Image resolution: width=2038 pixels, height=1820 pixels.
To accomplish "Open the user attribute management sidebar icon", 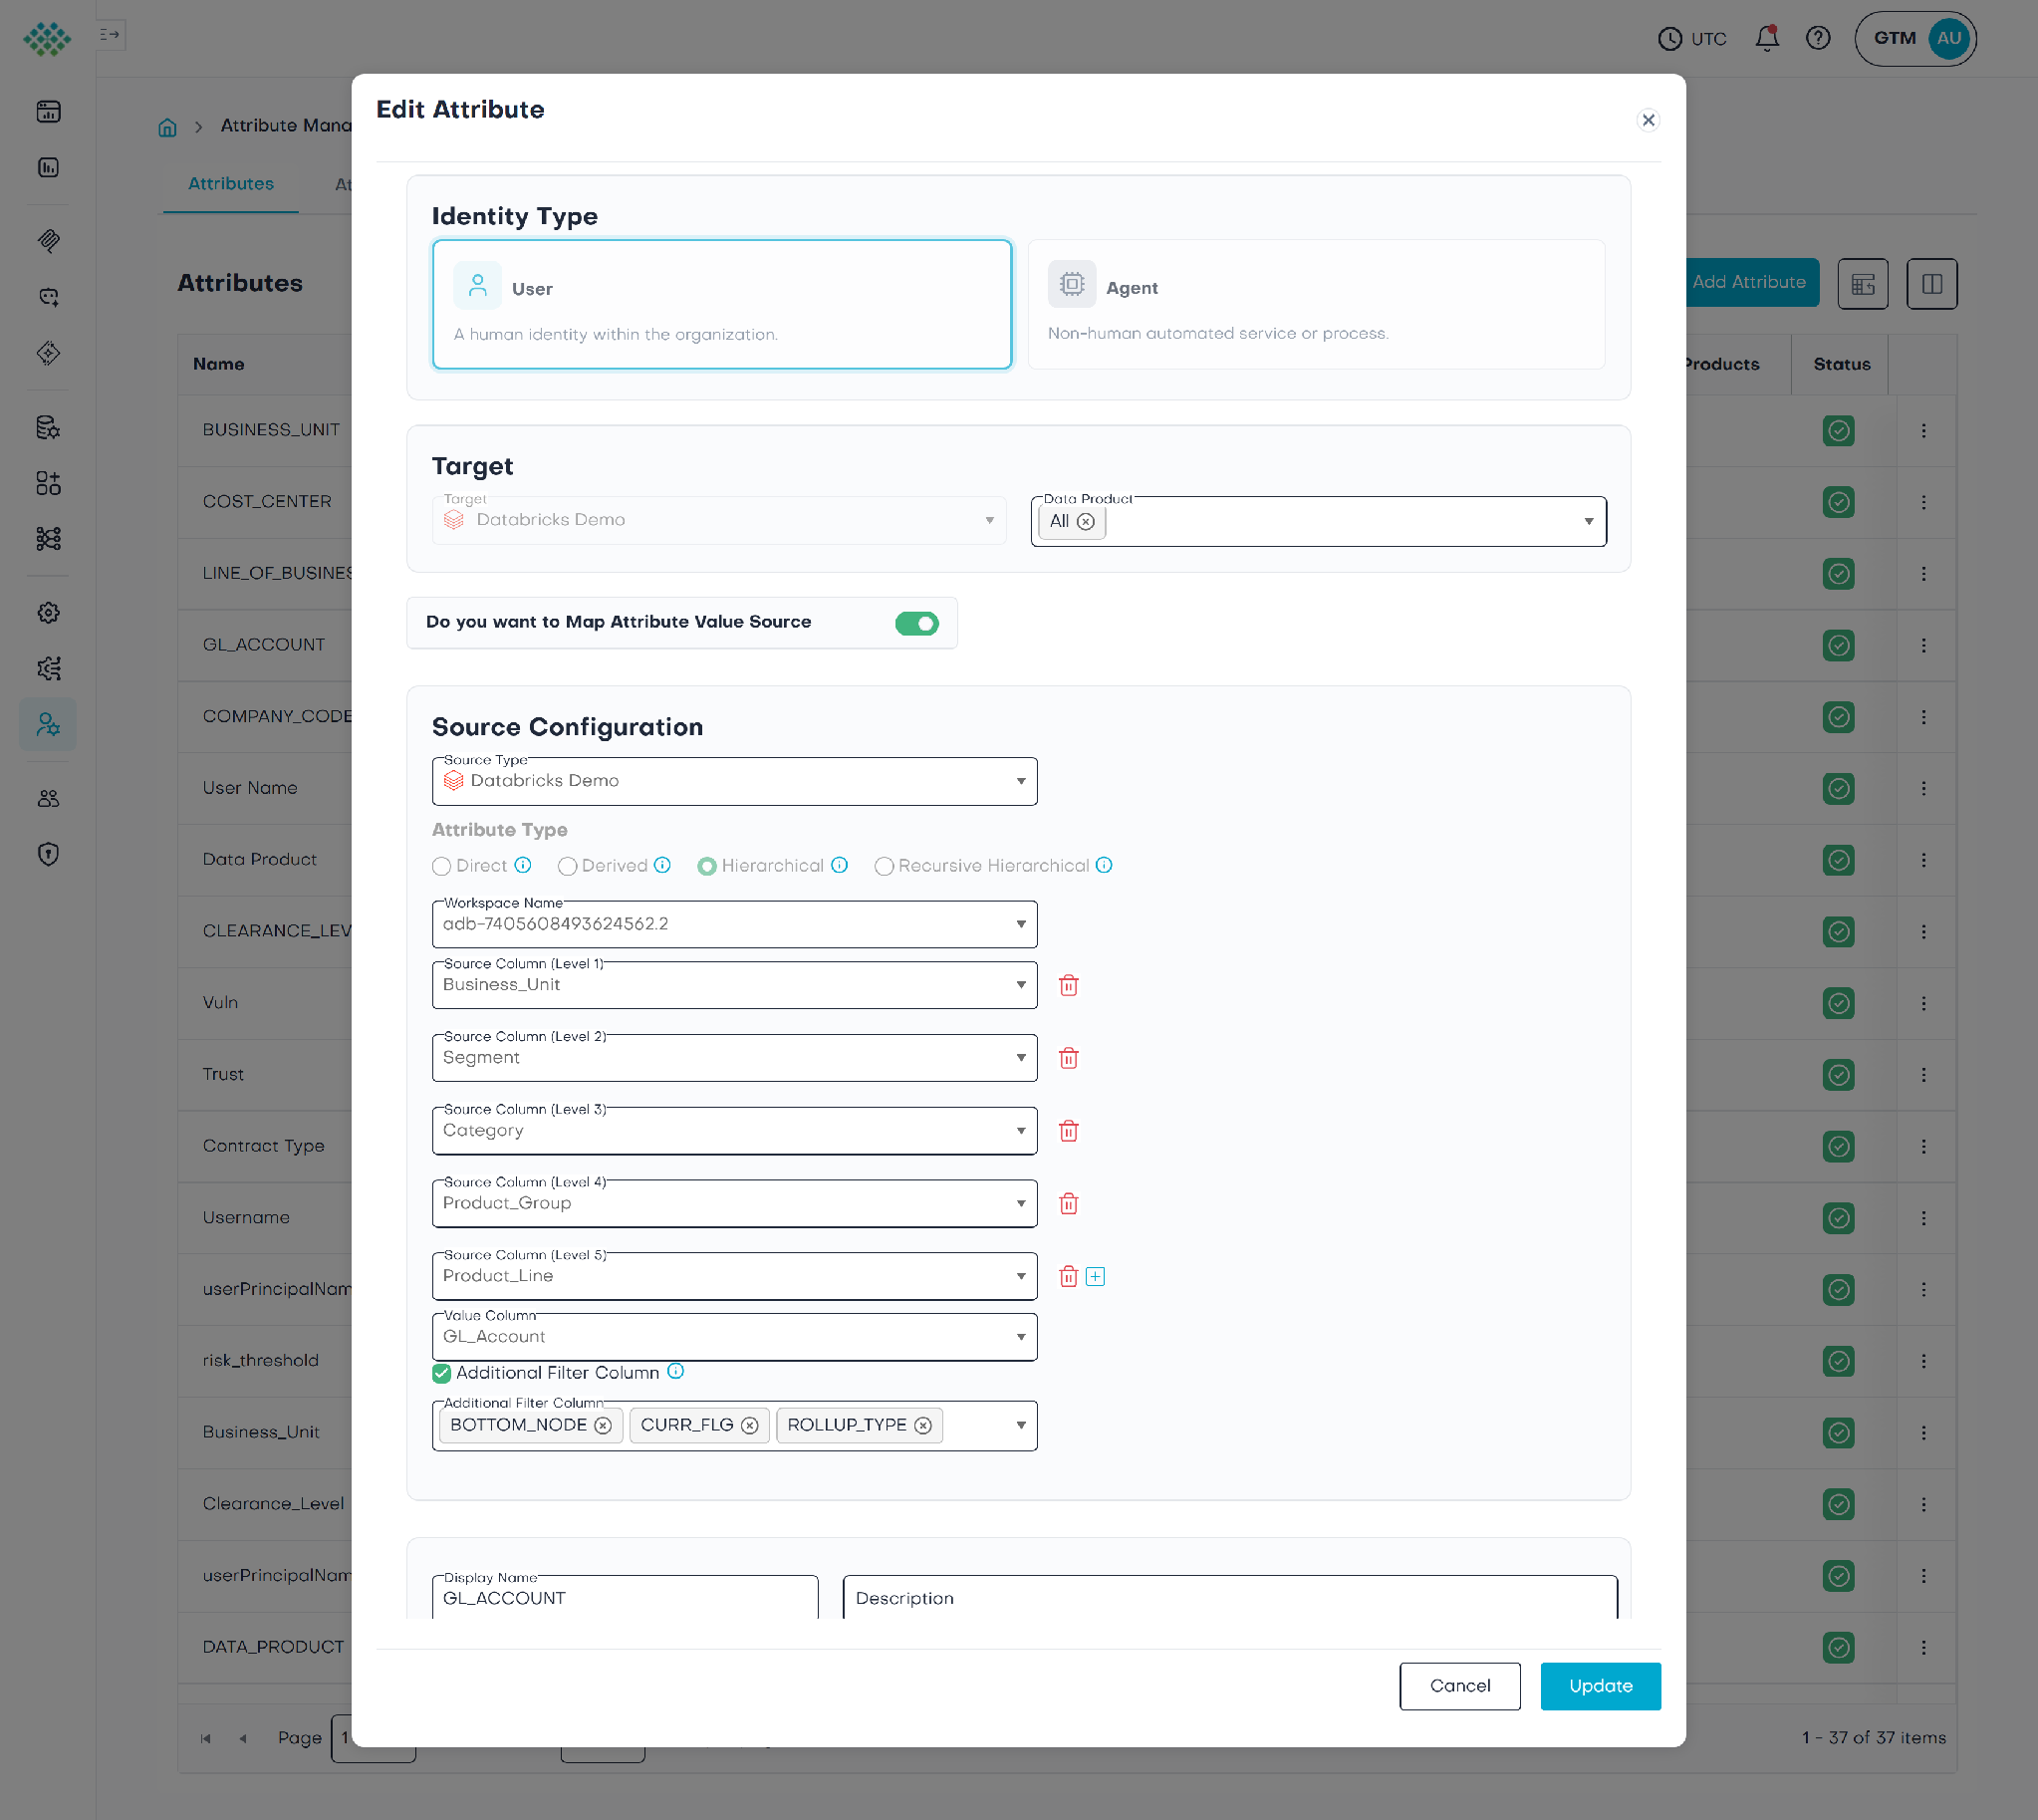I will click(x=48, y=724).
